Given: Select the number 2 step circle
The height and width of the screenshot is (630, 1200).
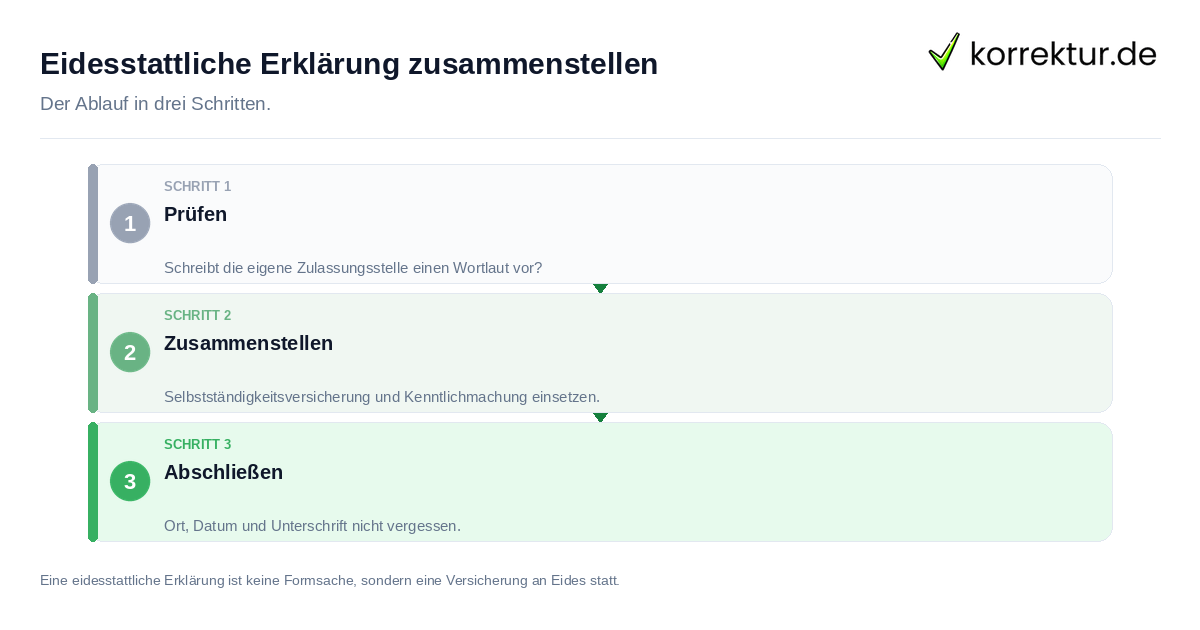Looking at the screenshot, I should pos(130,352).
